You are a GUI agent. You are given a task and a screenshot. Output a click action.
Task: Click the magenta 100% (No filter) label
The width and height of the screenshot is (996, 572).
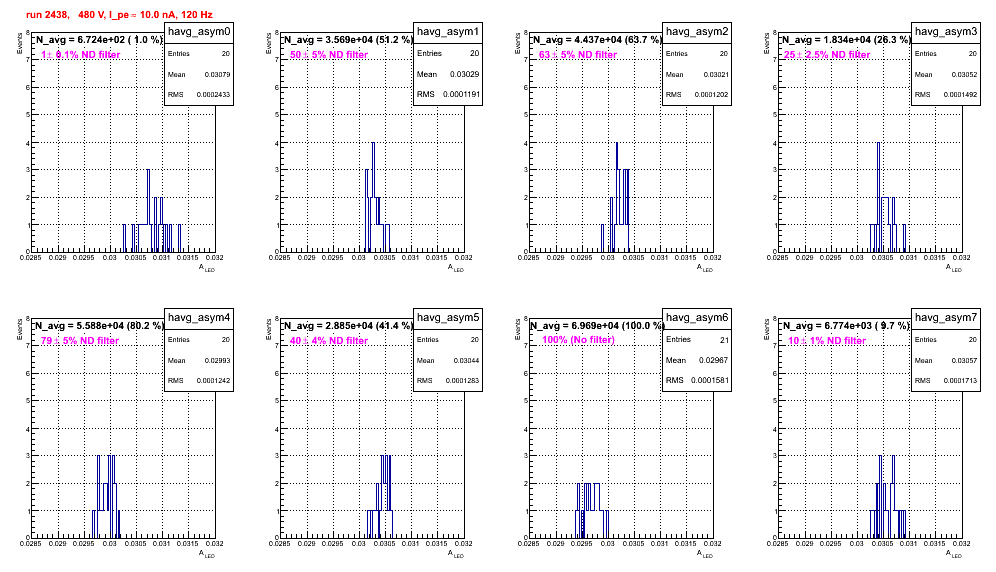click(579, 340)
